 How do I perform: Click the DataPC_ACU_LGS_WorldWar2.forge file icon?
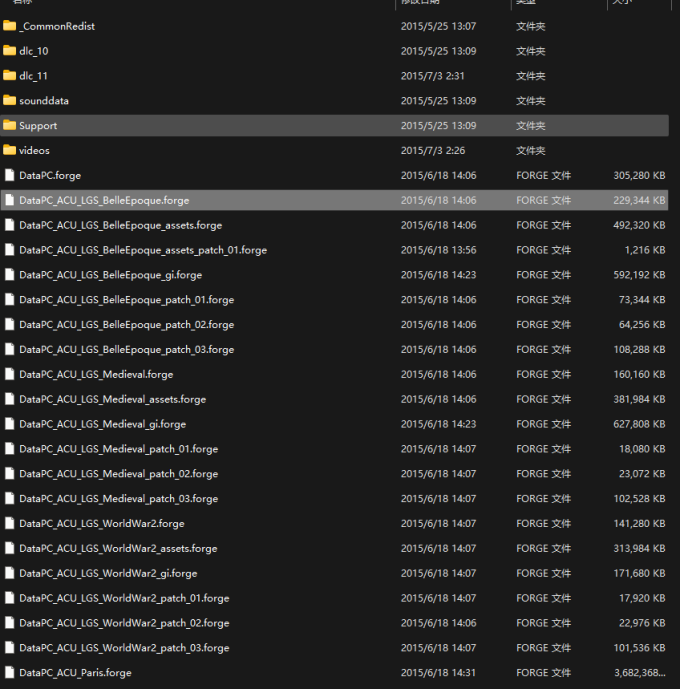tap(9, 523)
